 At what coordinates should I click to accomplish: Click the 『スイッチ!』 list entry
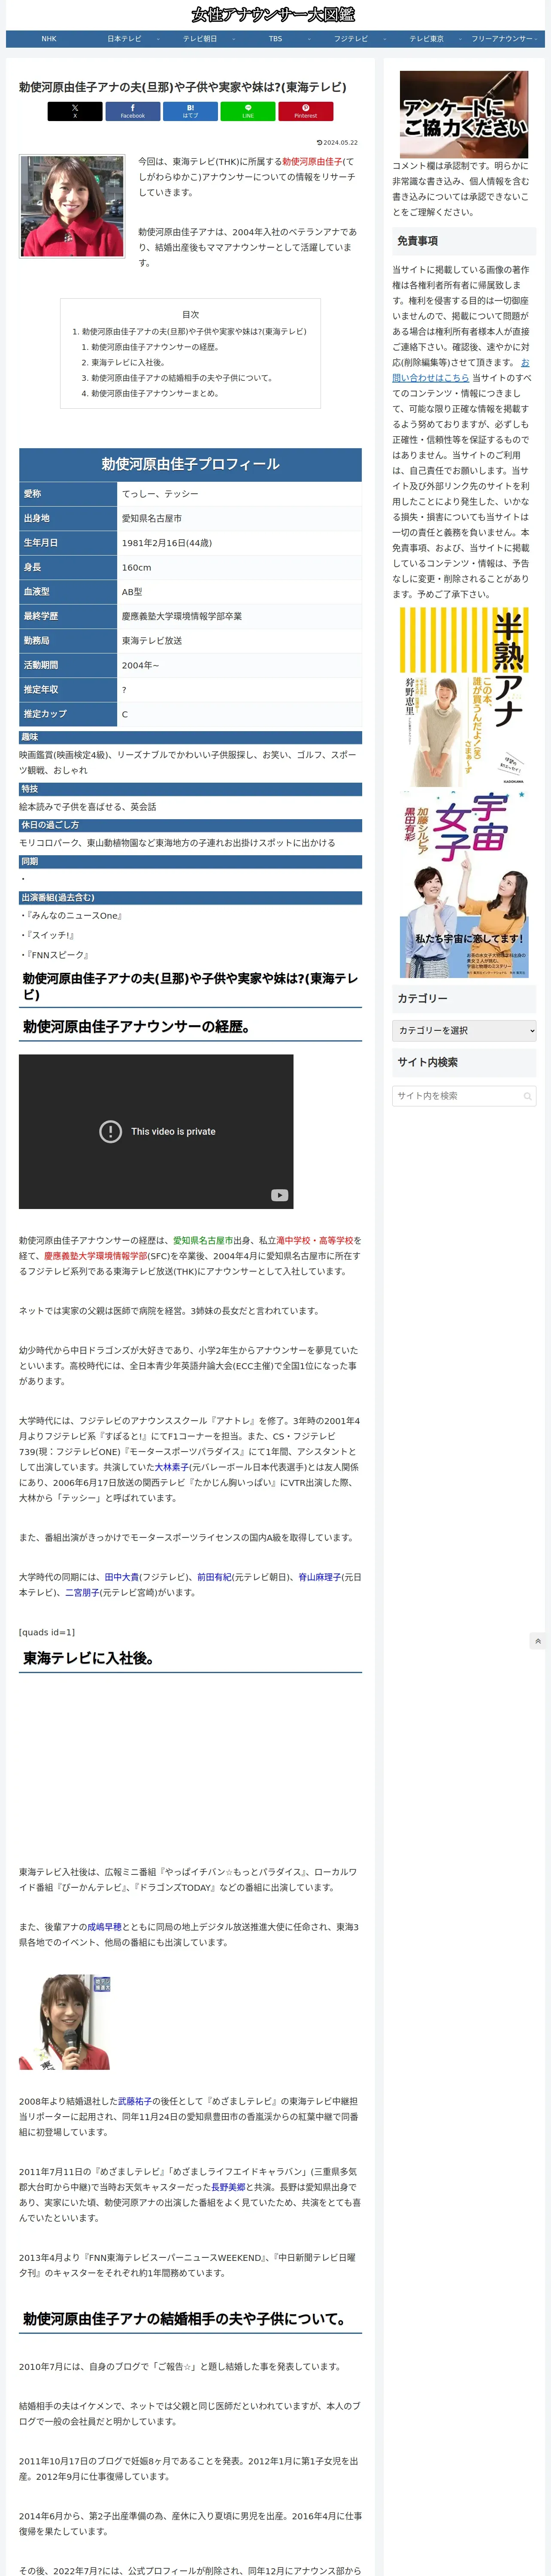(47, 935)
